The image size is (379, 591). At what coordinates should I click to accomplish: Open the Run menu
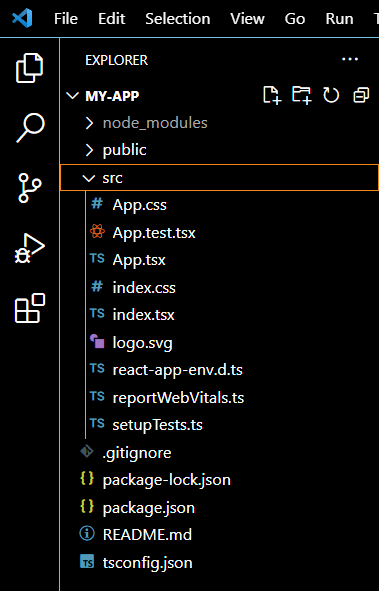click(x=339, y=18)
